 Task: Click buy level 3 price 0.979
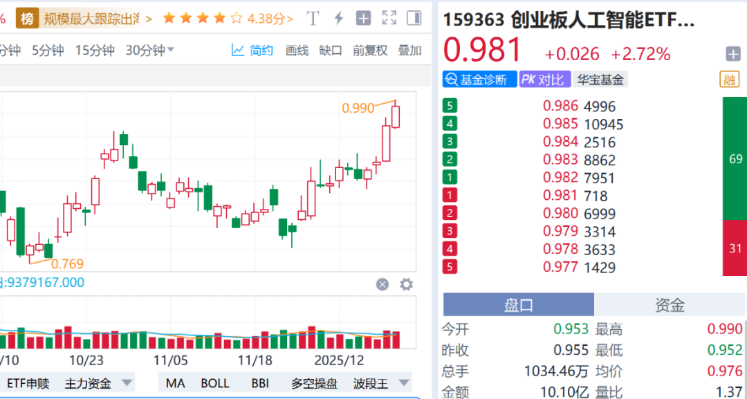(560, 231)
